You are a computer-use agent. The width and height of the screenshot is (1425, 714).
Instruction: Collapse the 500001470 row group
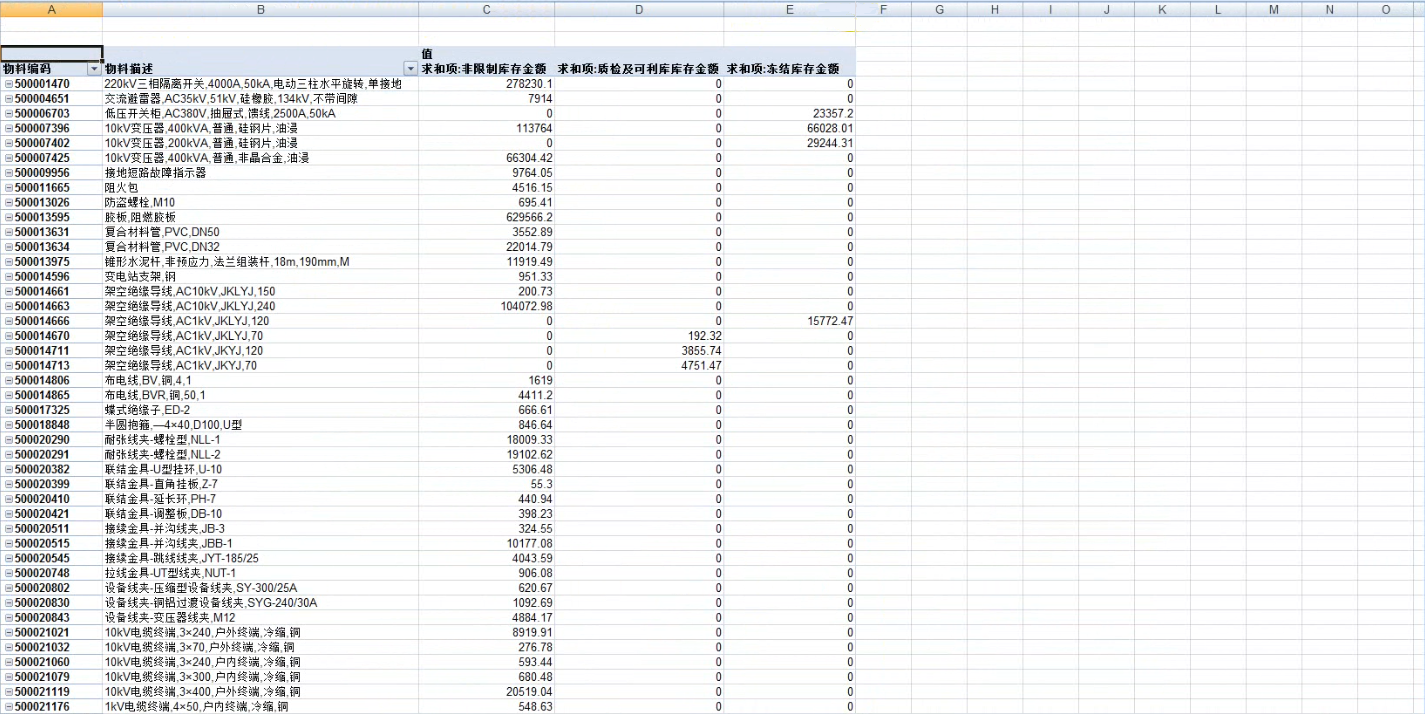(9, 84)
